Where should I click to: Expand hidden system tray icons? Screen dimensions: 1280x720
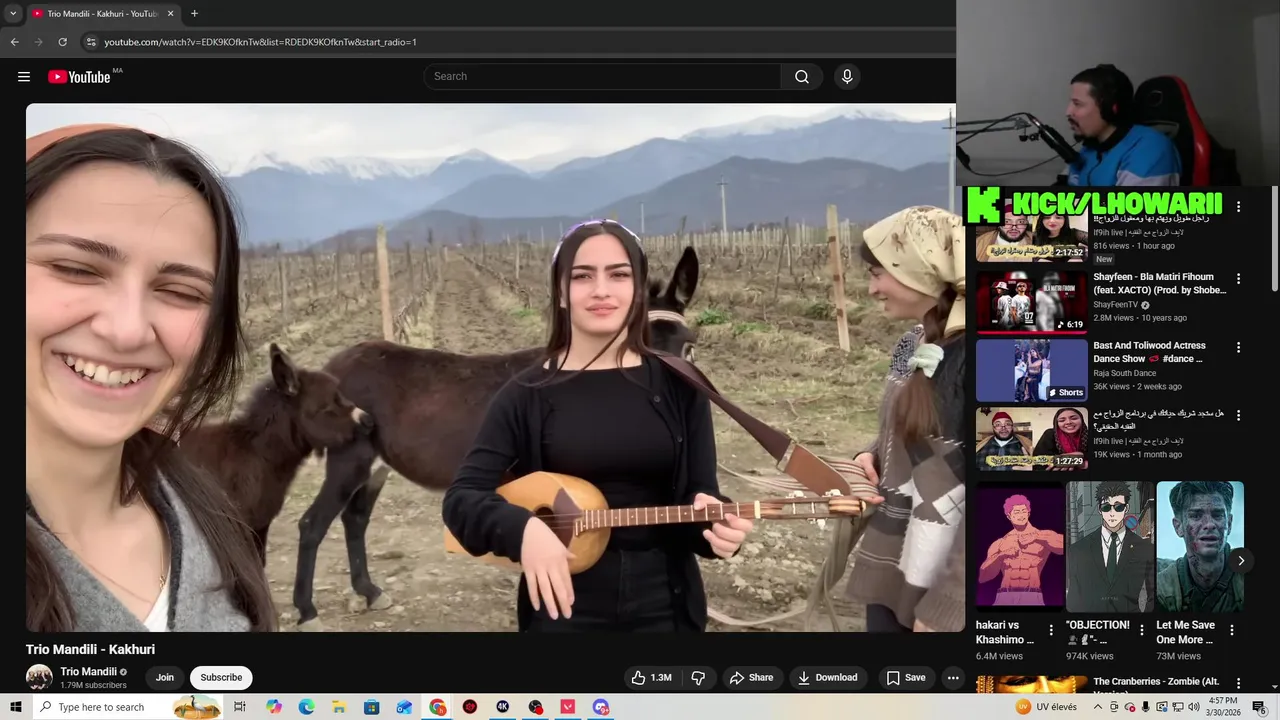1099,707
